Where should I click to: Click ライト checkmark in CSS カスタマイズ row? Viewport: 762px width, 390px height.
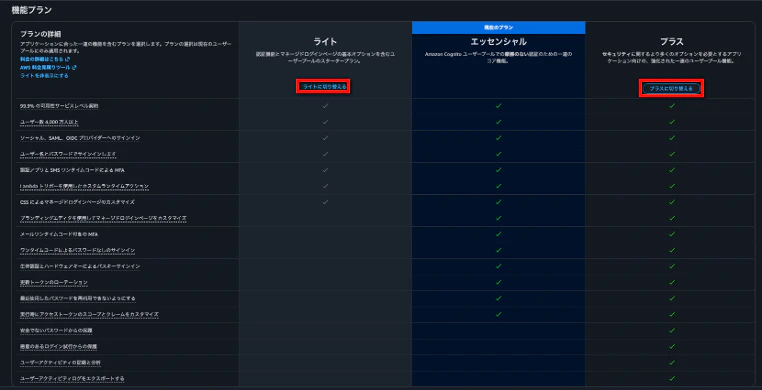click(326, 202)
